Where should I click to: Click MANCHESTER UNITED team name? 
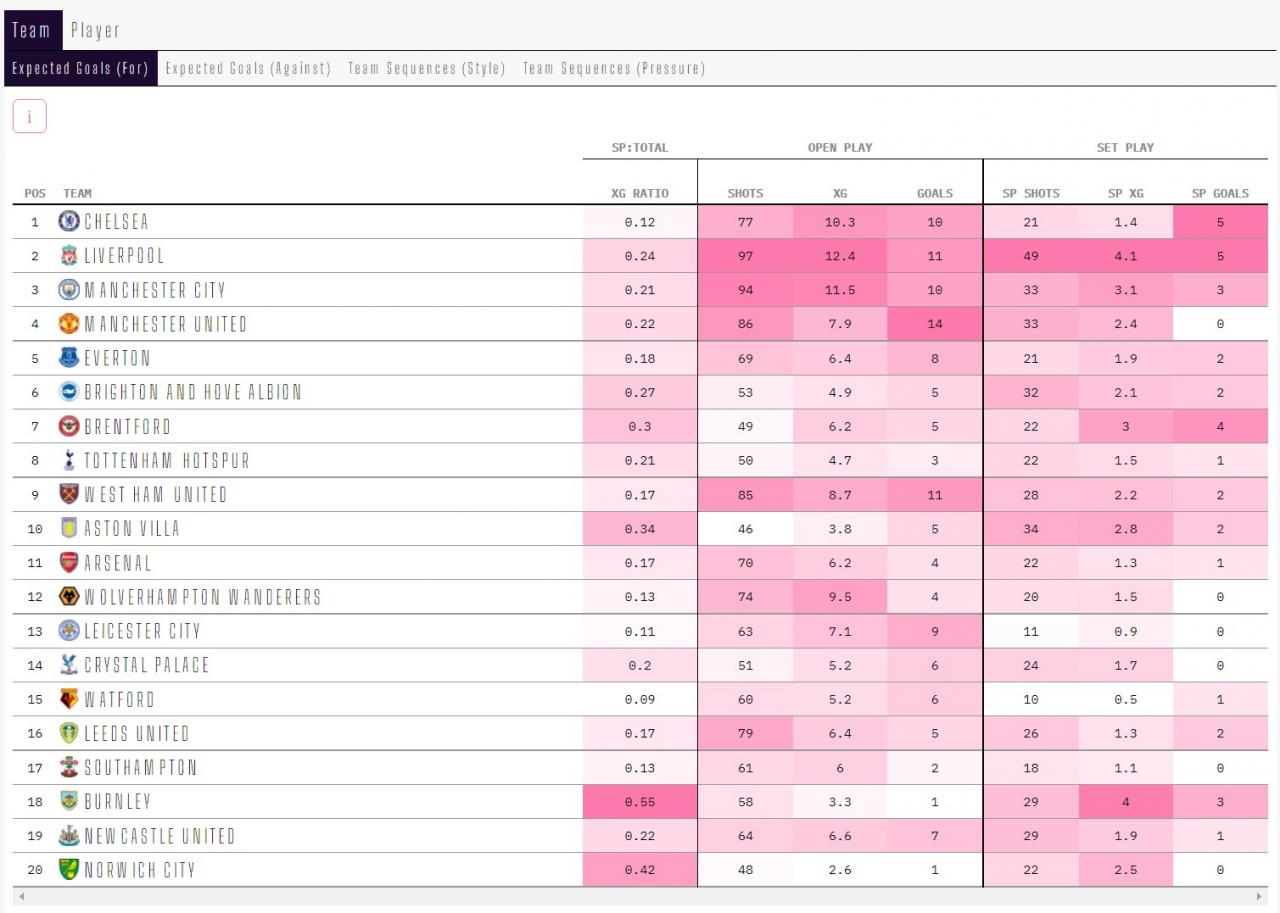pyautogui.click(x=166, y=324)
